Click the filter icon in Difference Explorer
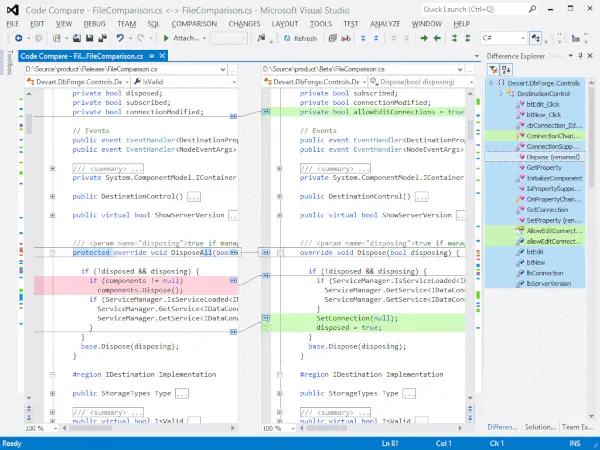The image size is (600, 450). tap(493, 68)
